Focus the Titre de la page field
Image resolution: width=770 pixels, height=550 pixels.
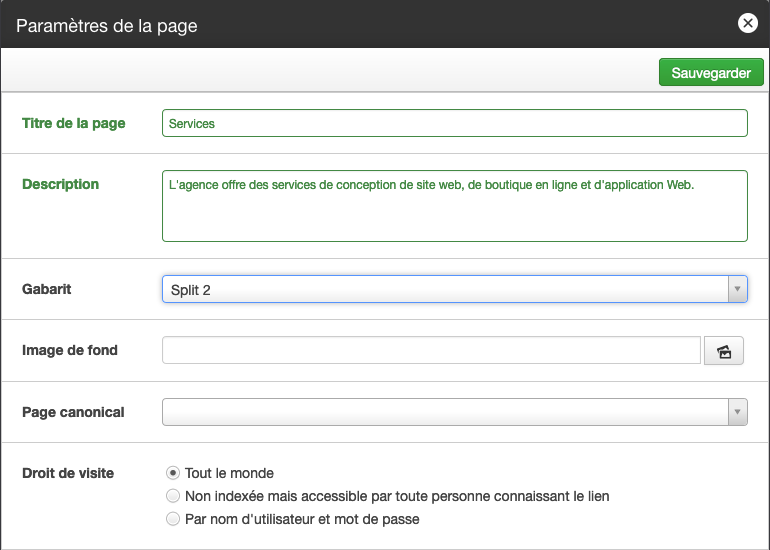click(455, 123)
